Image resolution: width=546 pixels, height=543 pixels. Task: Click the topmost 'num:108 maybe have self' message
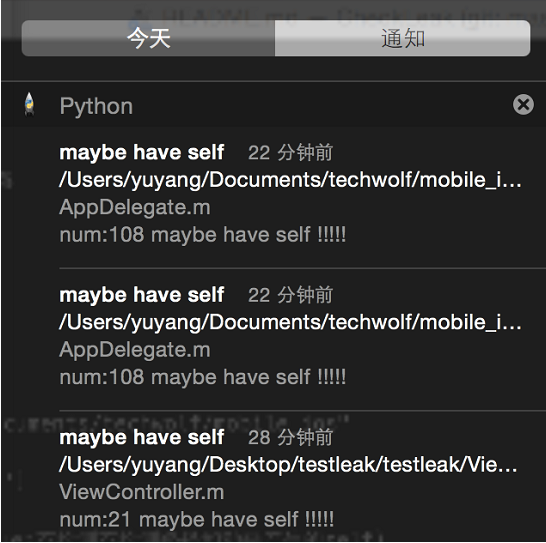point(203,234)
